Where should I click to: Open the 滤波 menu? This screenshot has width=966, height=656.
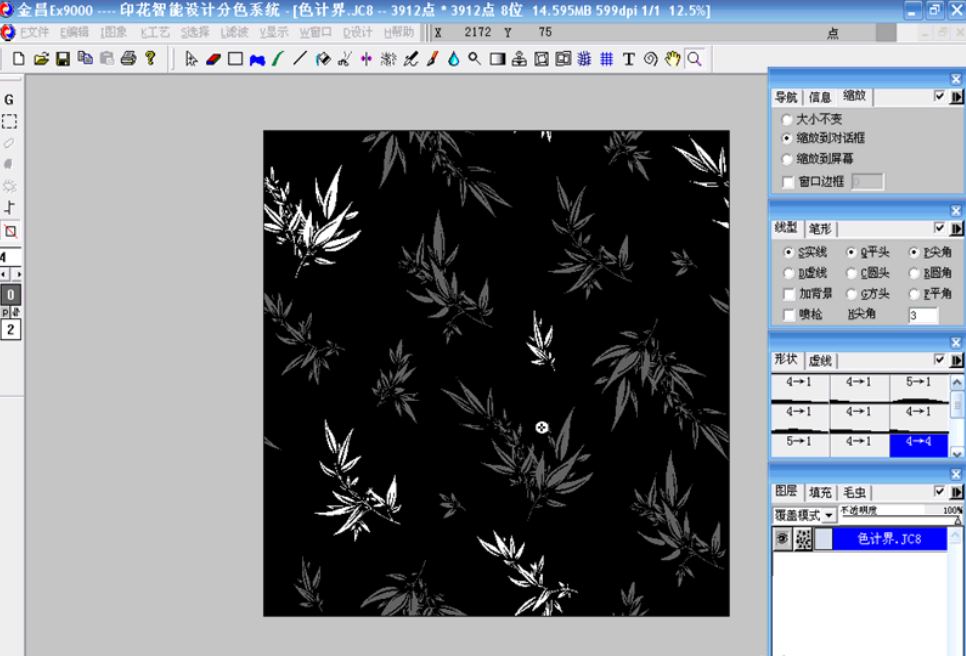234,32
